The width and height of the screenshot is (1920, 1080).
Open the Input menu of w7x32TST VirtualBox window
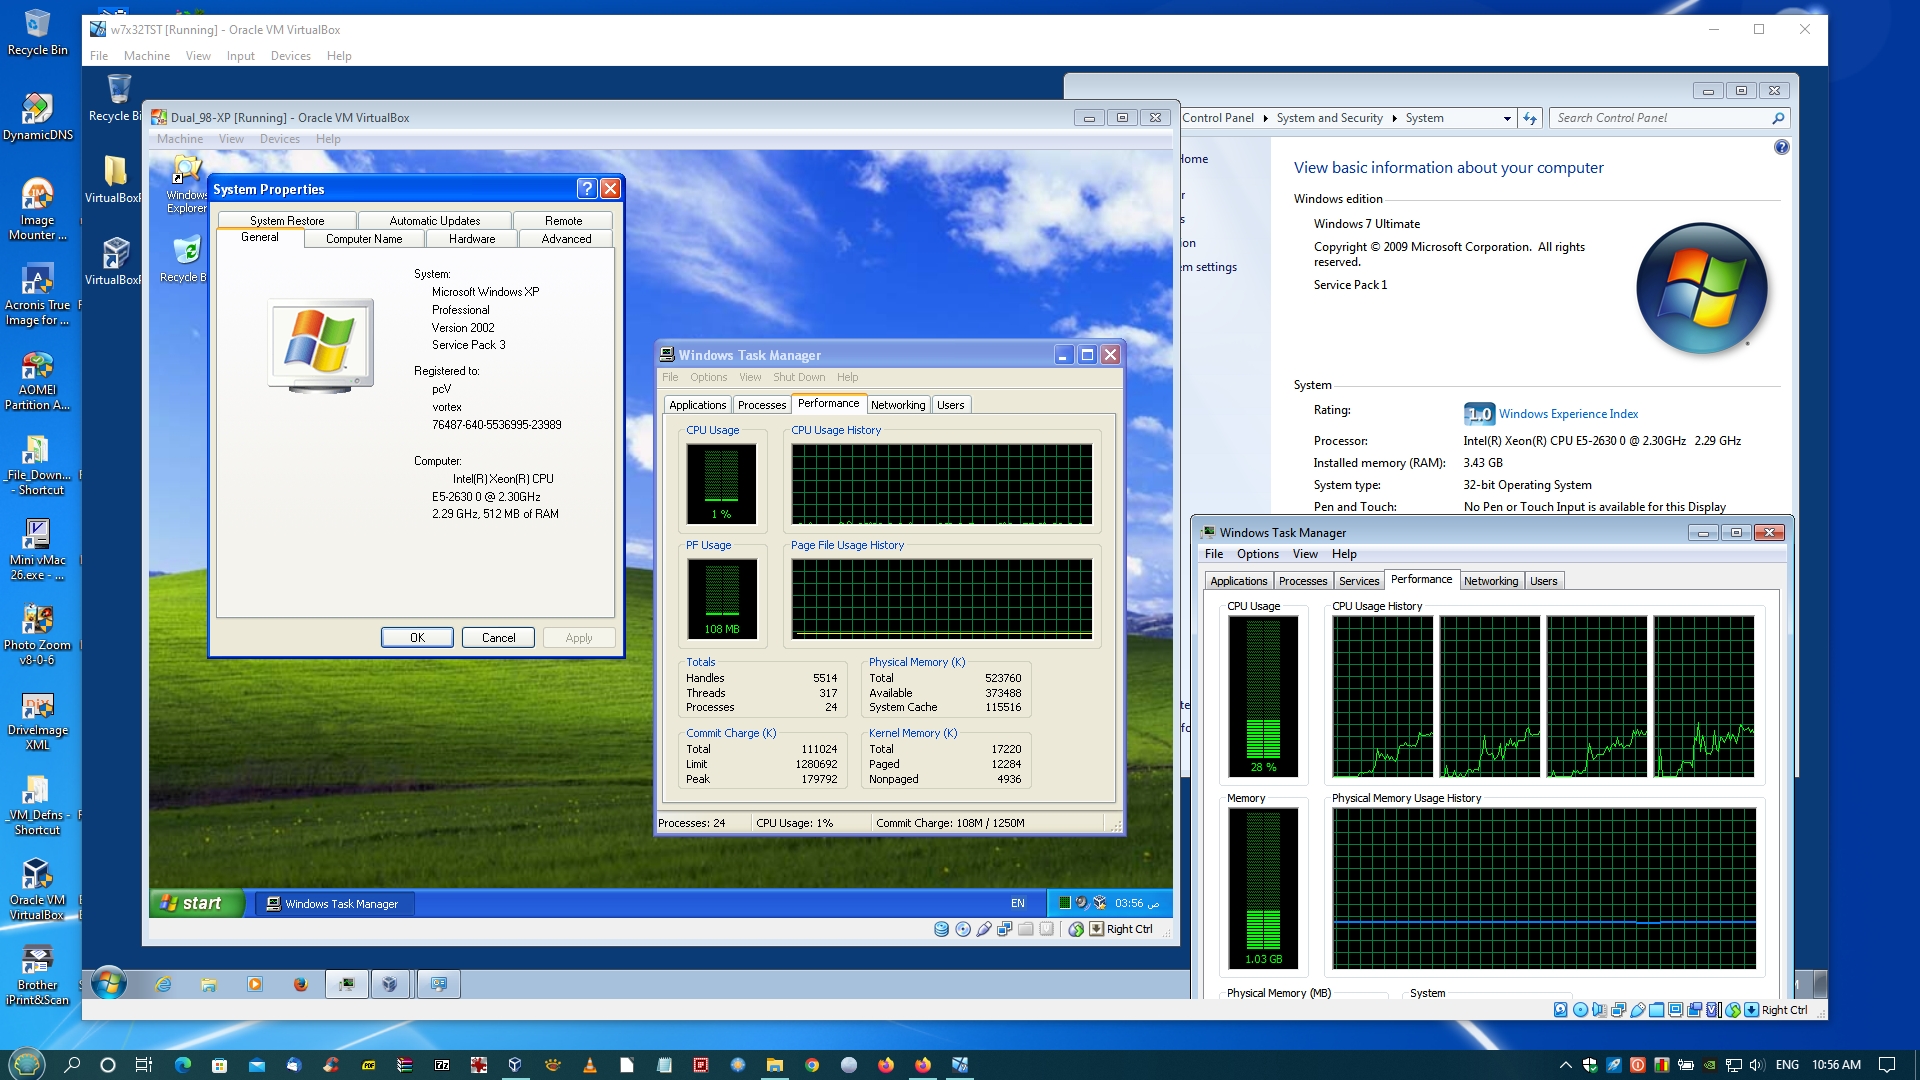click(x=240, y=56)
